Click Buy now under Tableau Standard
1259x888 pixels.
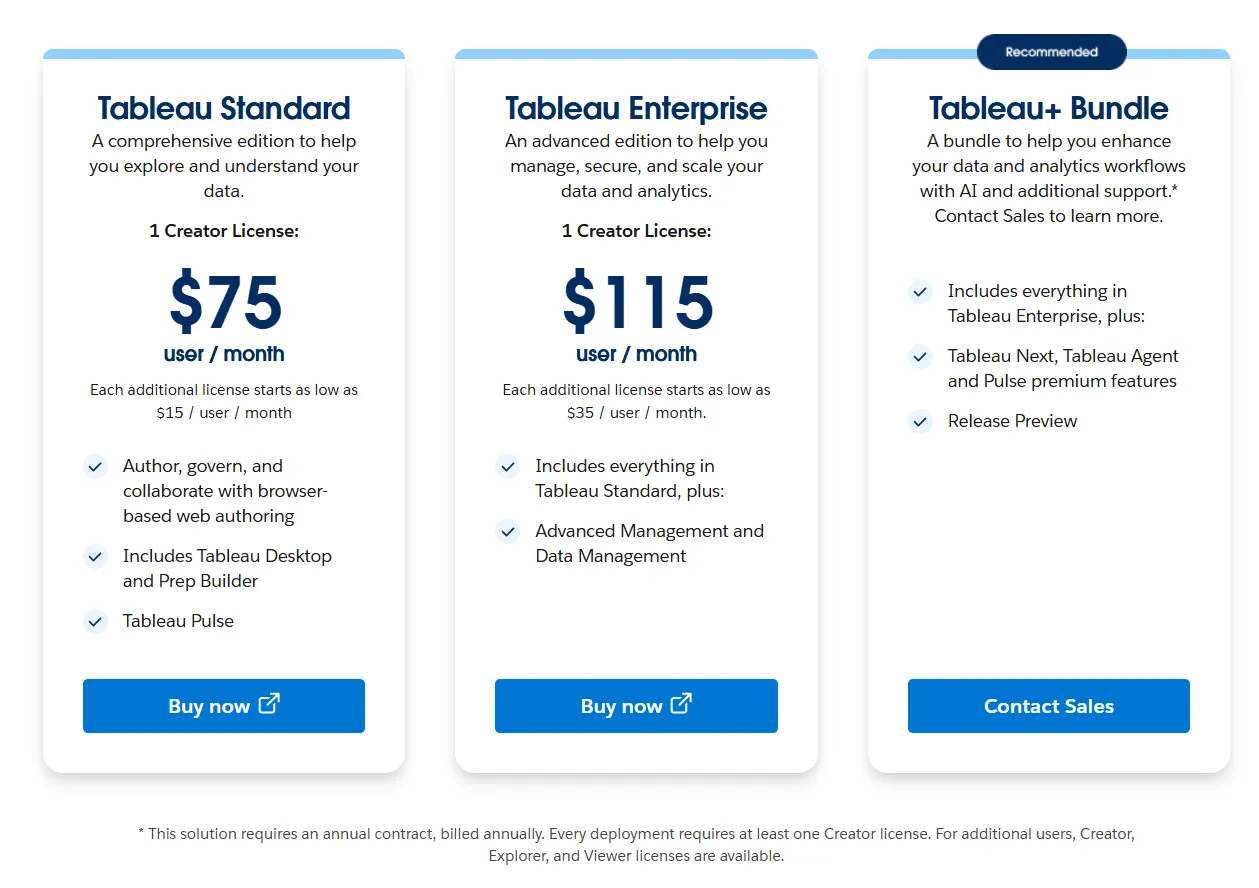224,706
